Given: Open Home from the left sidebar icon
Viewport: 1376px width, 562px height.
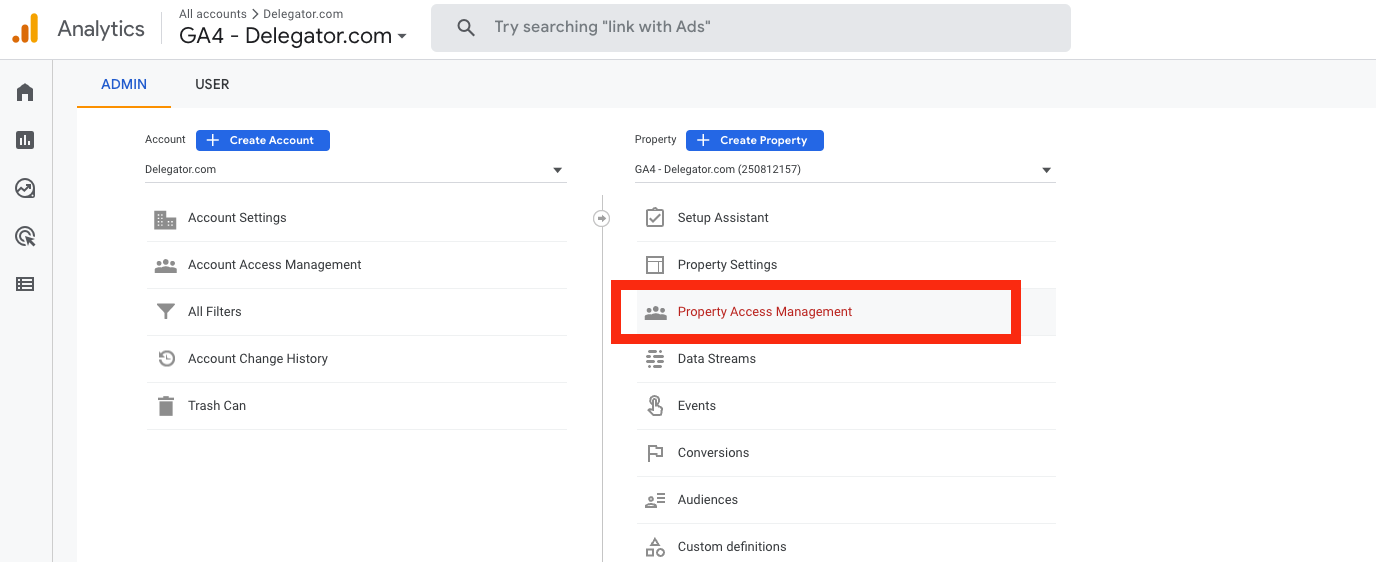Looking at the screenshot, I should pos(25,93).
